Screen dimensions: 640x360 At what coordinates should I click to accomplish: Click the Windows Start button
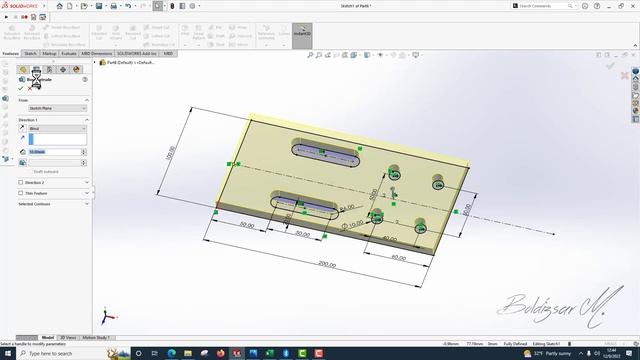pyautogui.click(x=7, y=353)
